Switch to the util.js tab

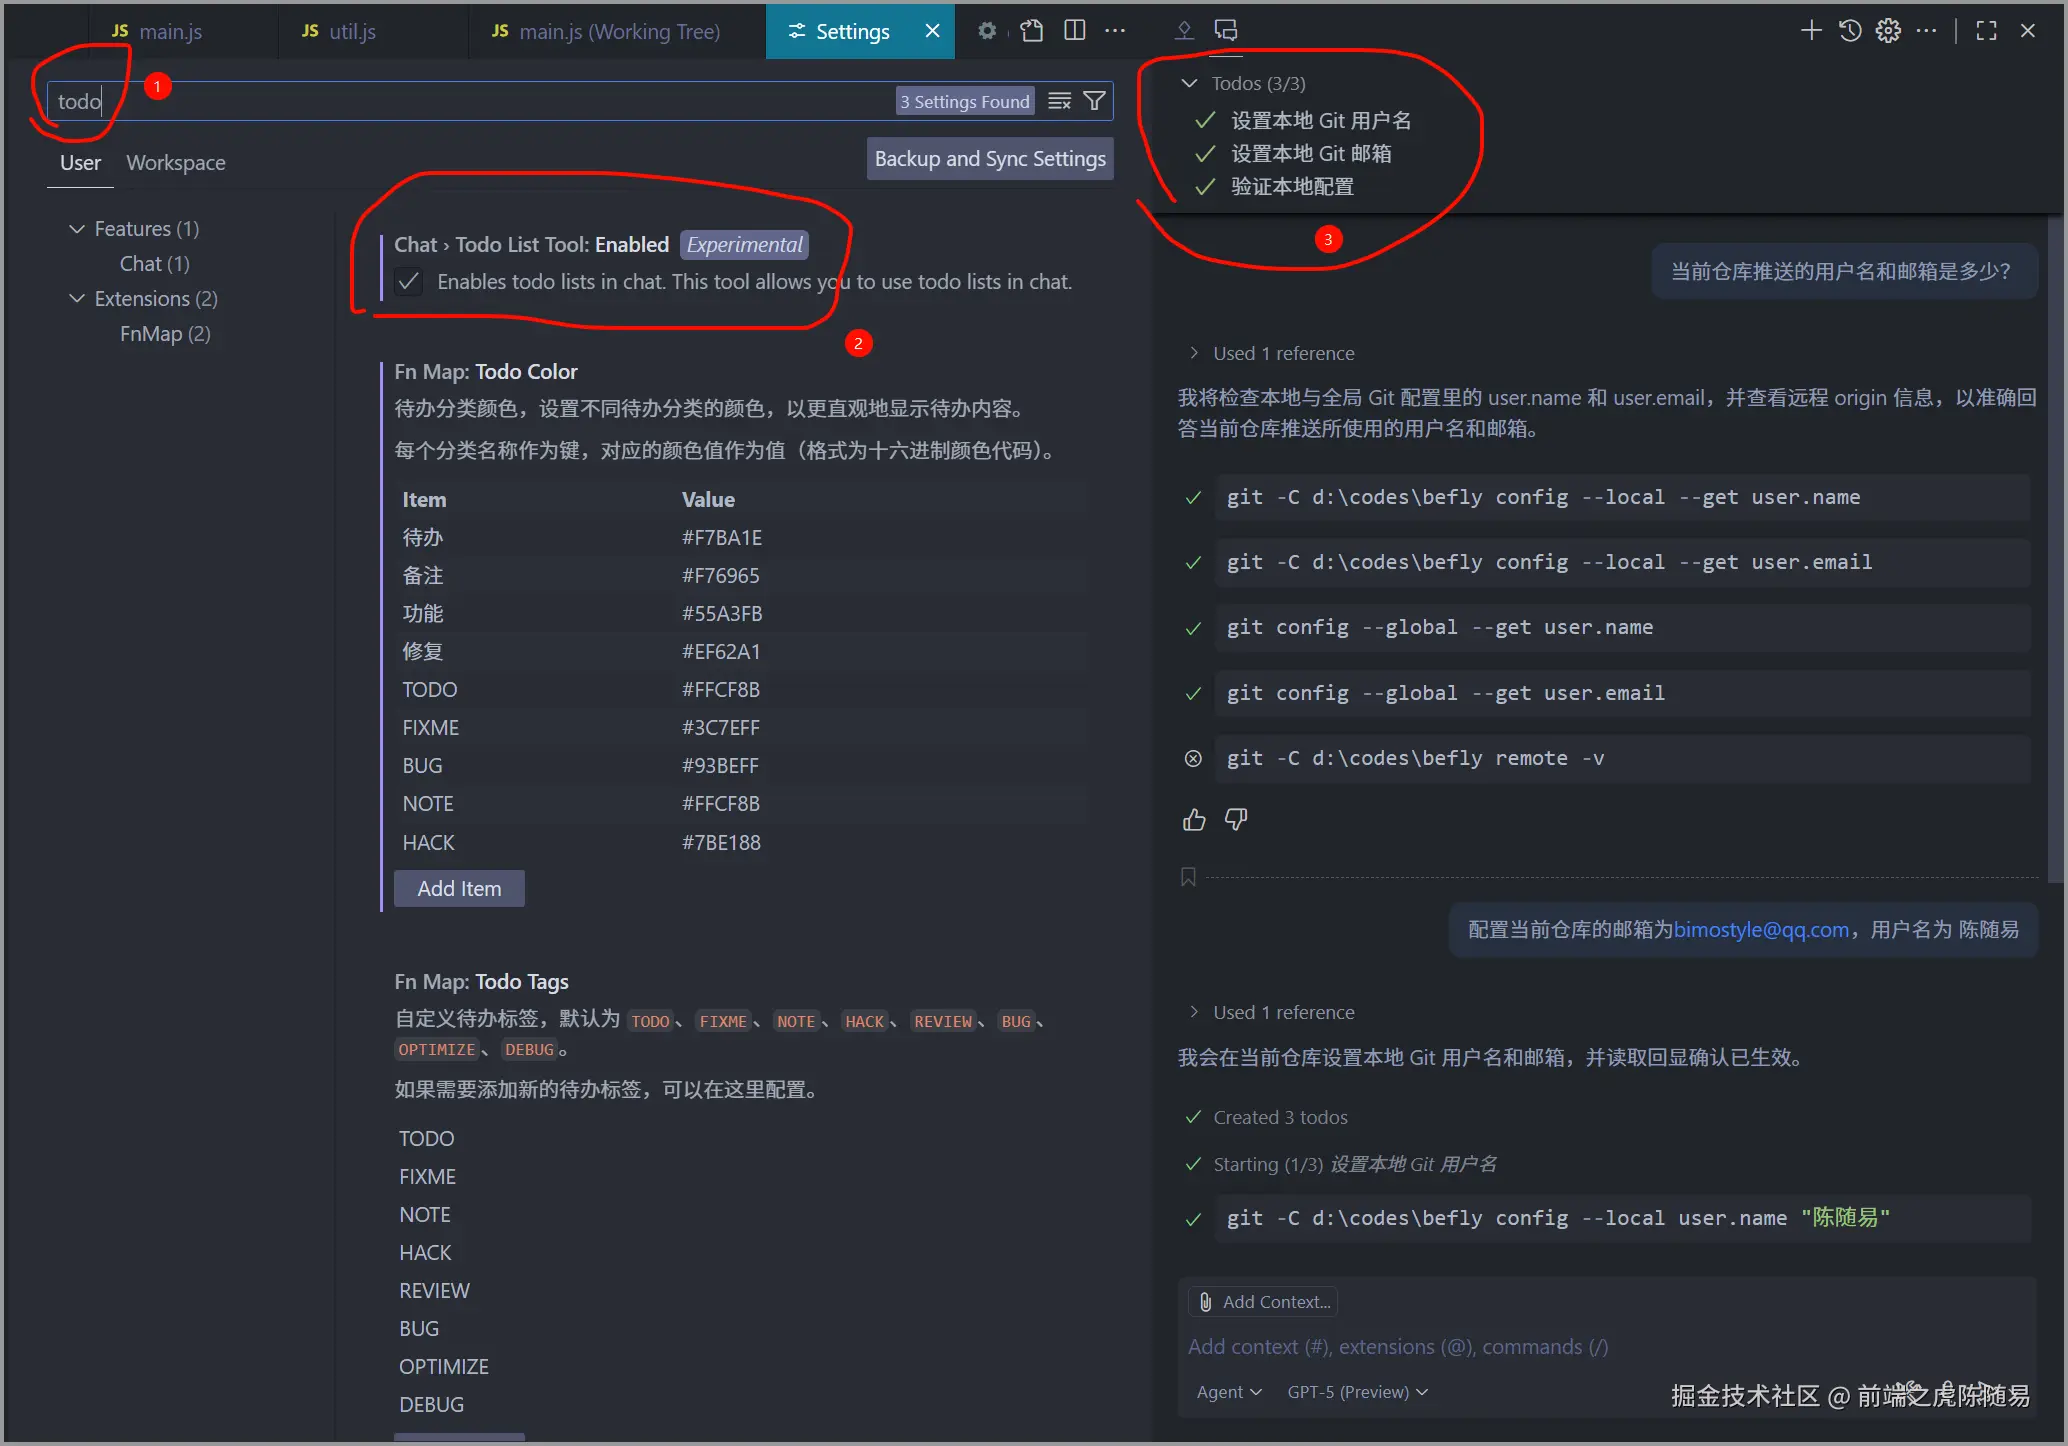pyautogui.click(x=350, y=31)
